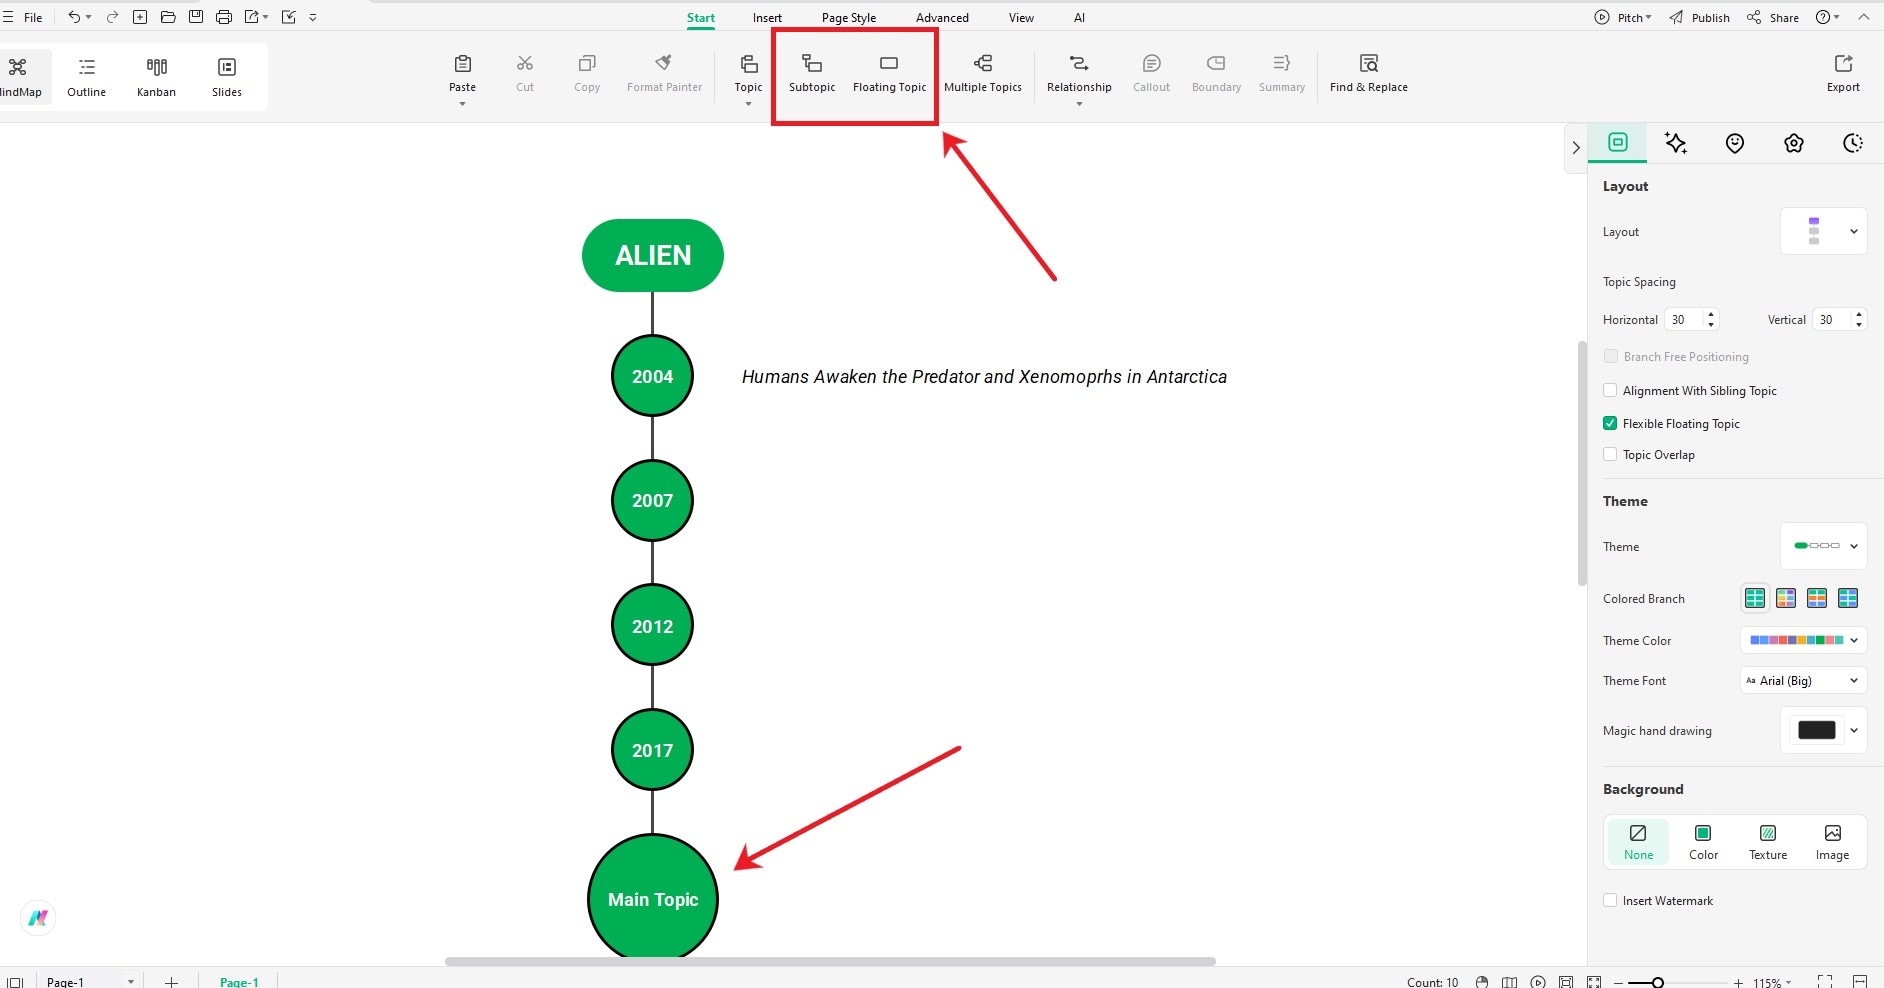The height and width of the screenshot is (988, 1884).
Task: Open the 115% zoom level dropdown
Action: tap(1772, 983)
